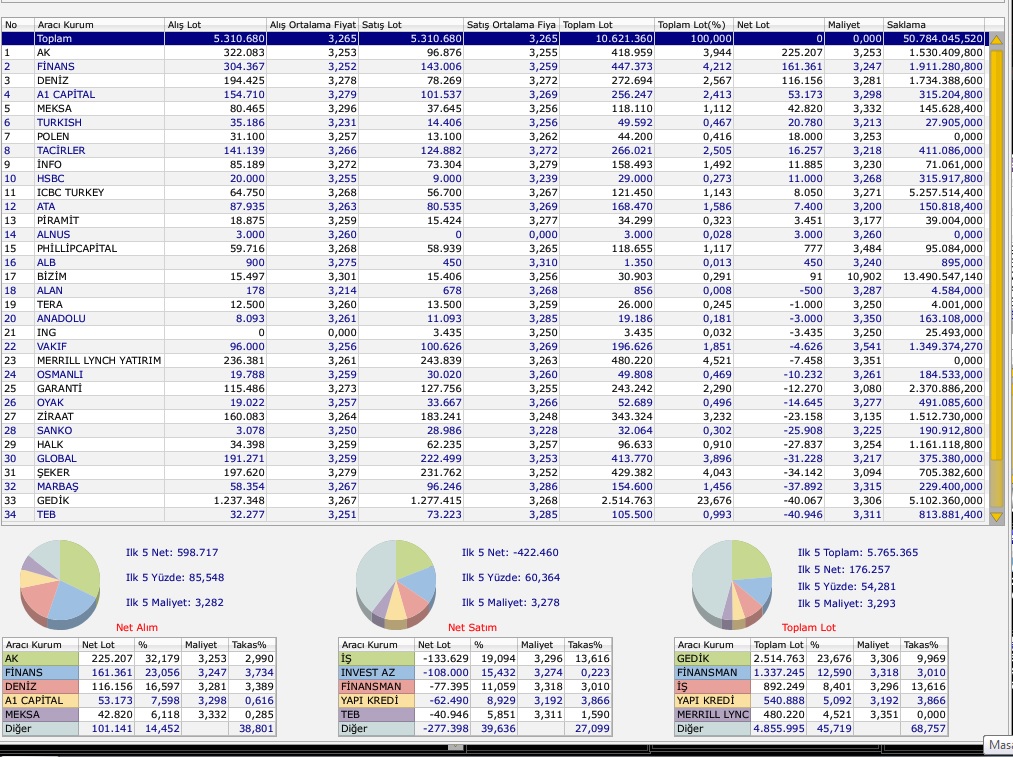Click the GEDİK cell in the Toplam Lot summary table
Screen dimensions: 1013x757
(x=713, y=659)
